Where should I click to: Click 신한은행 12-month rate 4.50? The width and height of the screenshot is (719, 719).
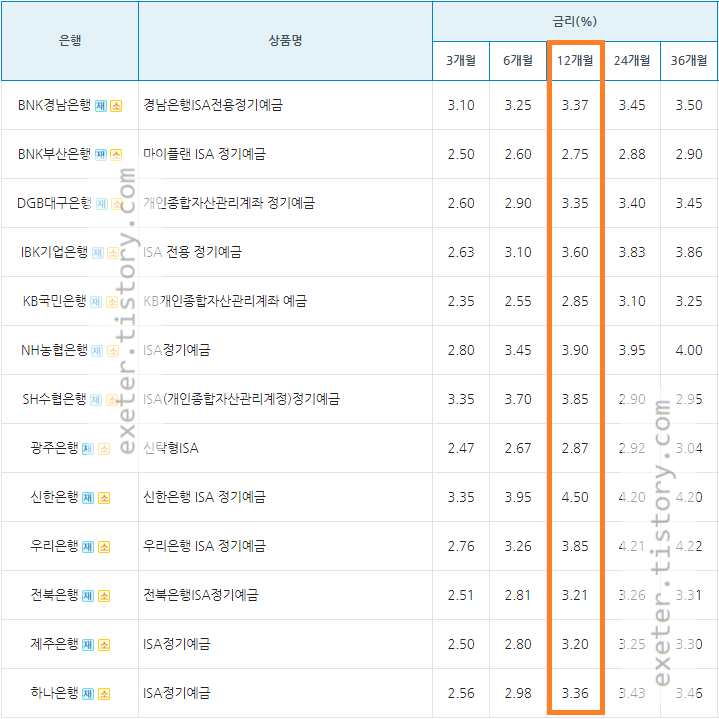coord(575,497)
